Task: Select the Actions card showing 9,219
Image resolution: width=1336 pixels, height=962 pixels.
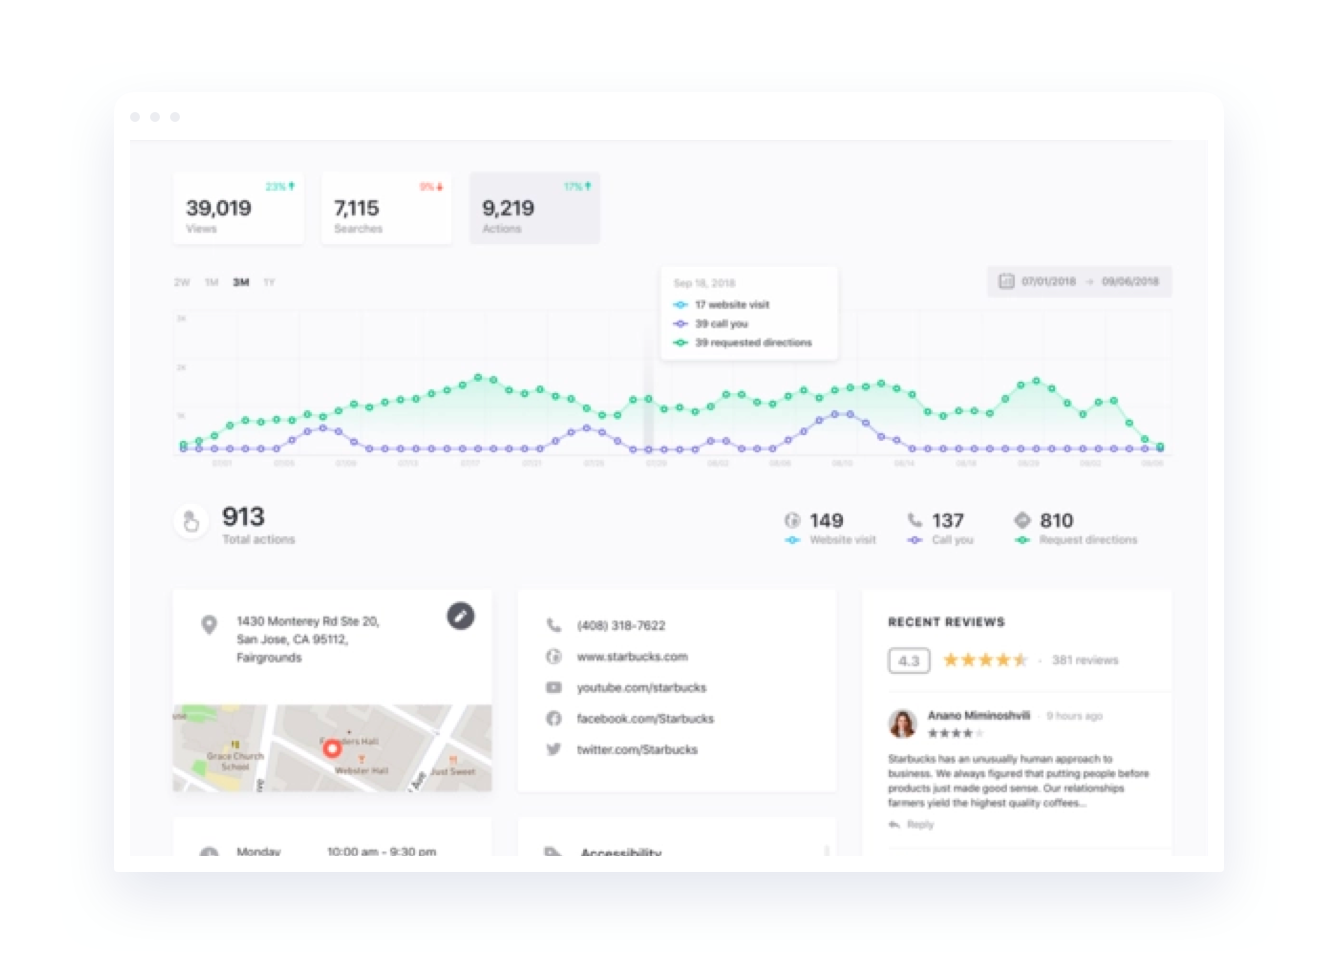Action: [x=534, y=208]
